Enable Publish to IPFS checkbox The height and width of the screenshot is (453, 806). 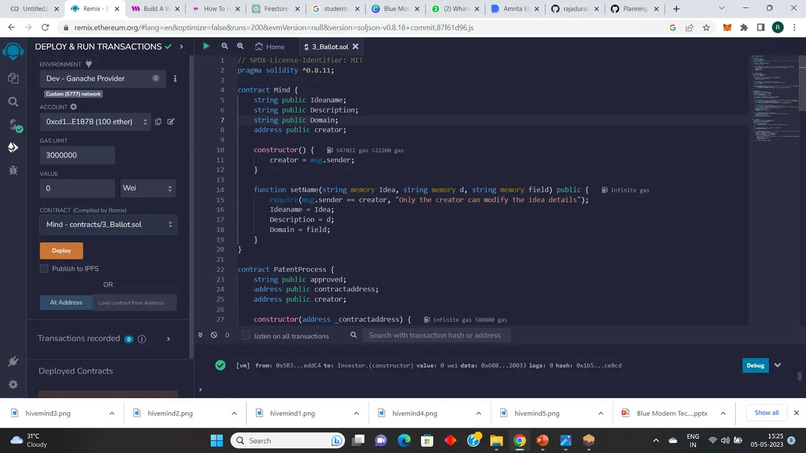tap(44, 268)
